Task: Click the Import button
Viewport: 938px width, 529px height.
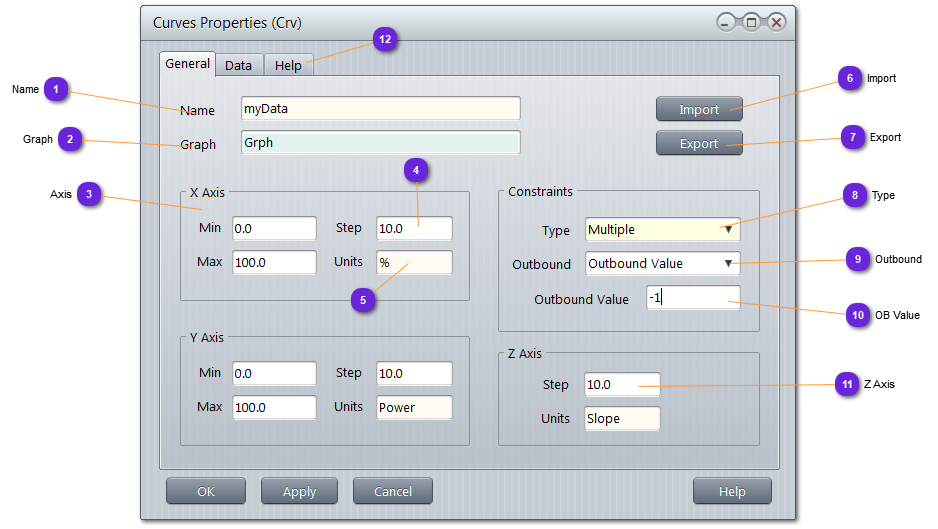Action: coord(699,109)
